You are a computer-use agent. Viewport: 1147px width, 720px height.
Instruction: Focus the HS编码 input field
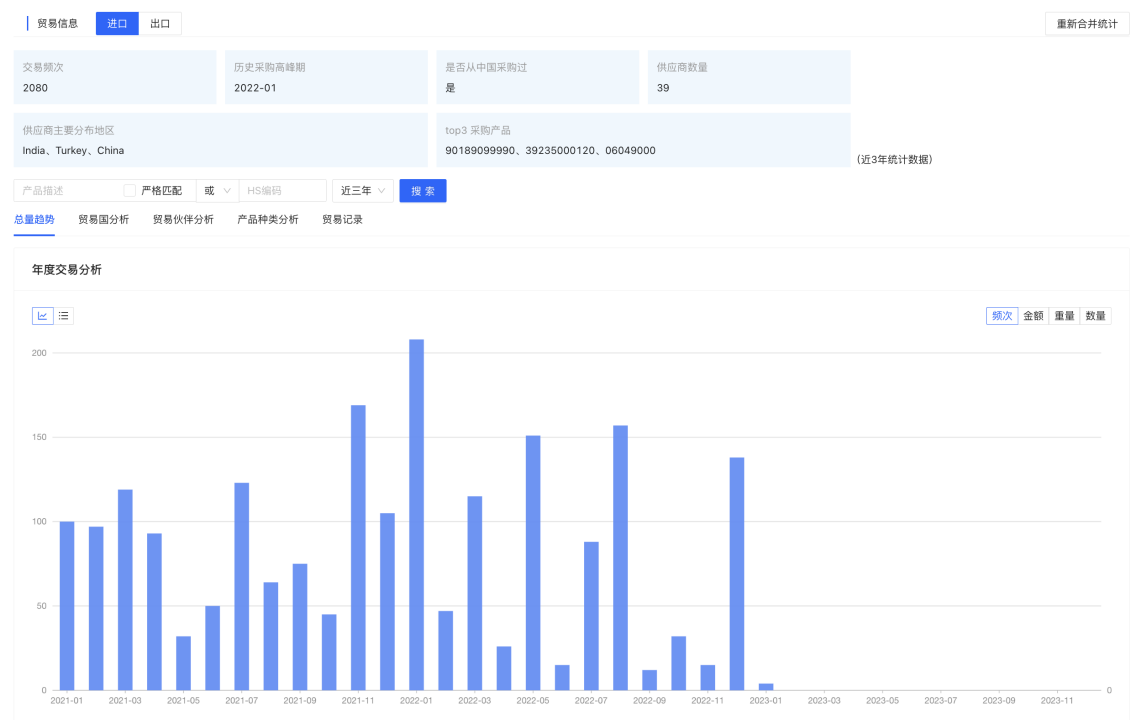282,191
